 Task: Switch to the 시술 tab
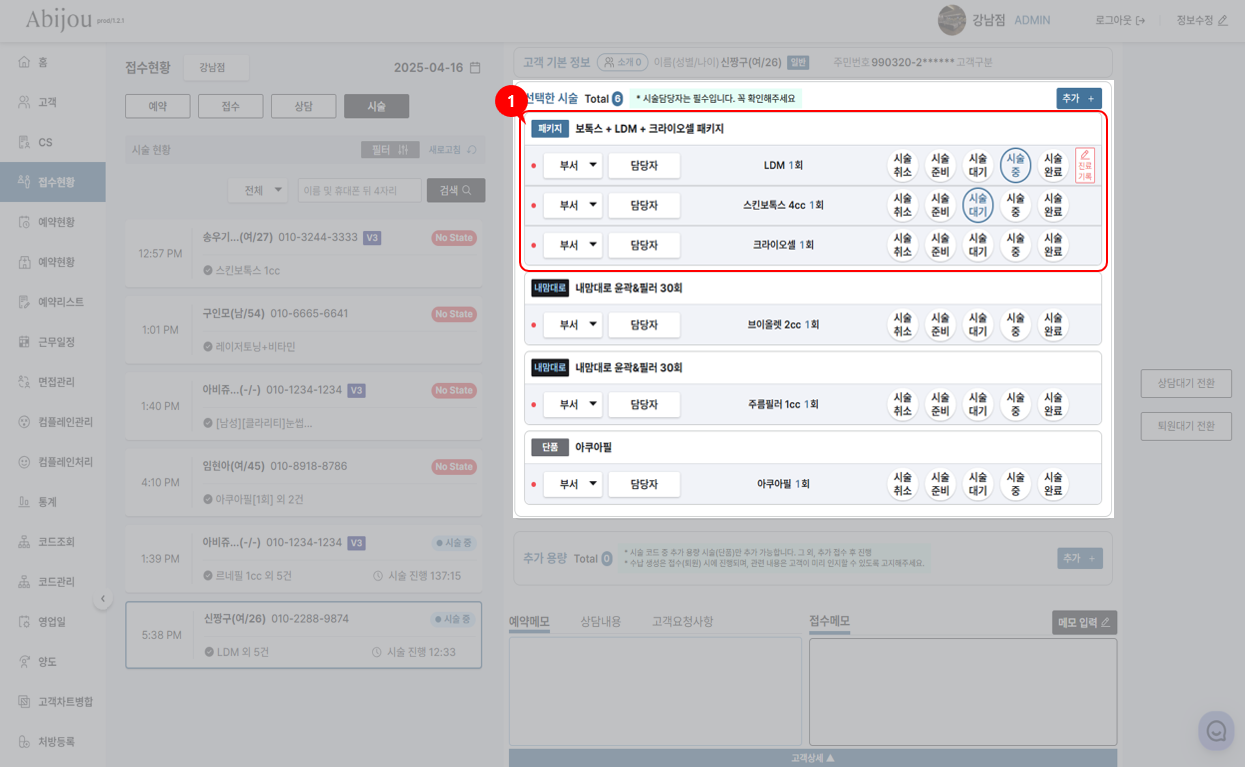[x=377, y=106]
